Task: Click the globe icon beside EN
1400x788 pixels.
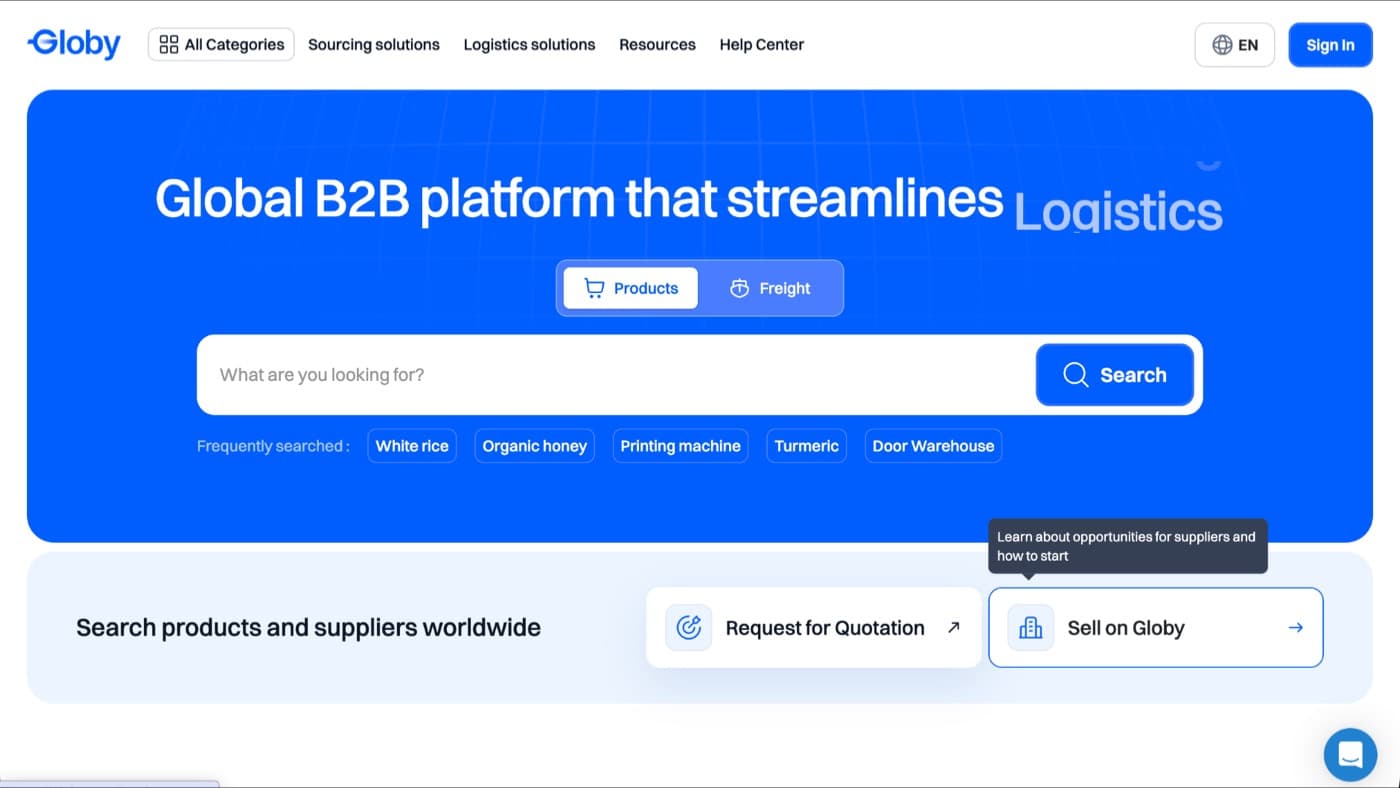Action: 1221,45
